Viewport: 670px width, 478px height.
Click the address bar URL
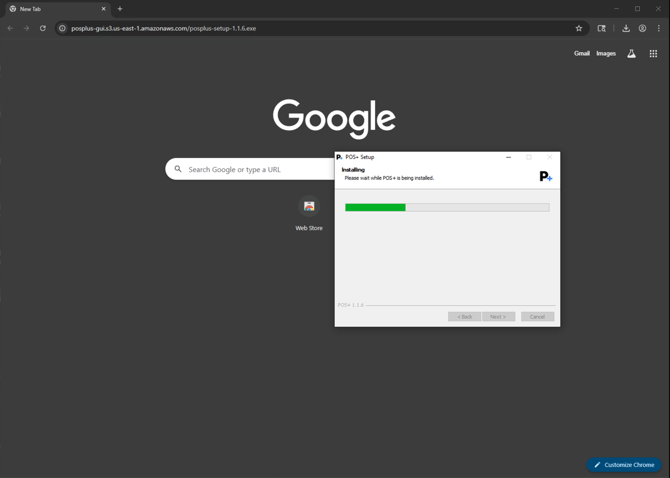click(x=164, y=28)
